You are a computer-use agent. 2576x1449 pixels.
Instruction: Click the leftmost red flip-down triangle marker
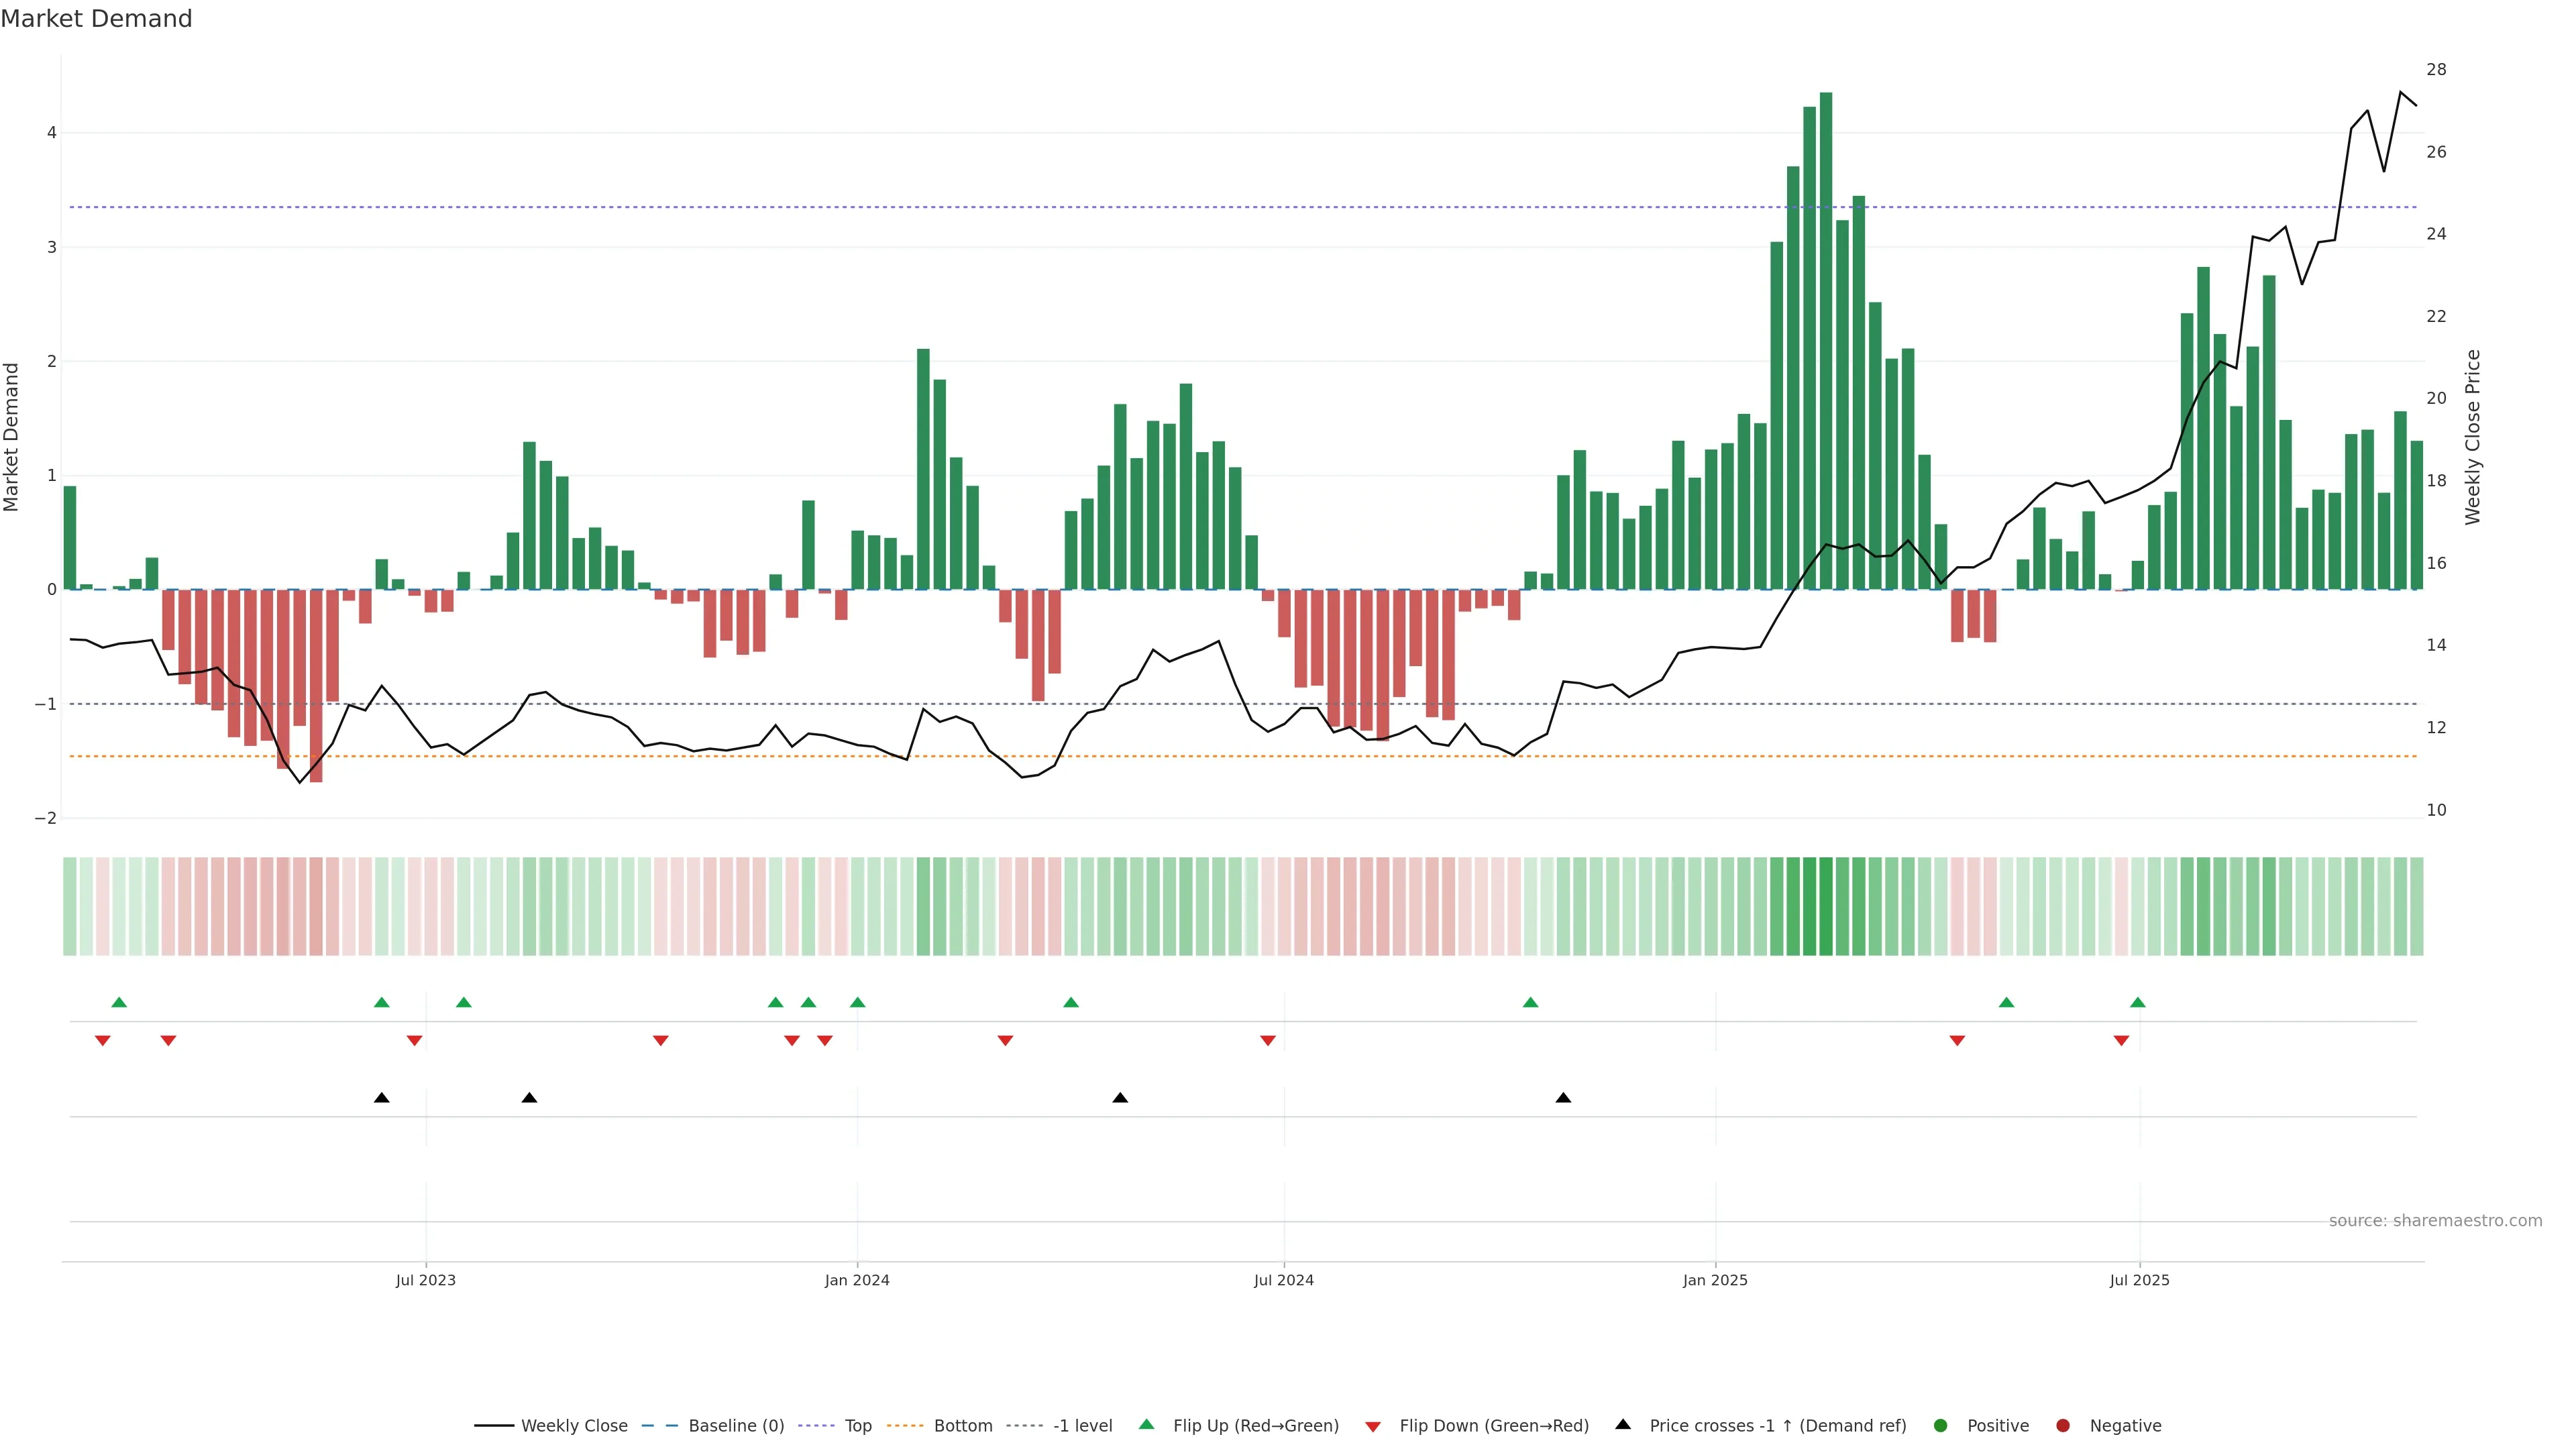coord(102,1041)
